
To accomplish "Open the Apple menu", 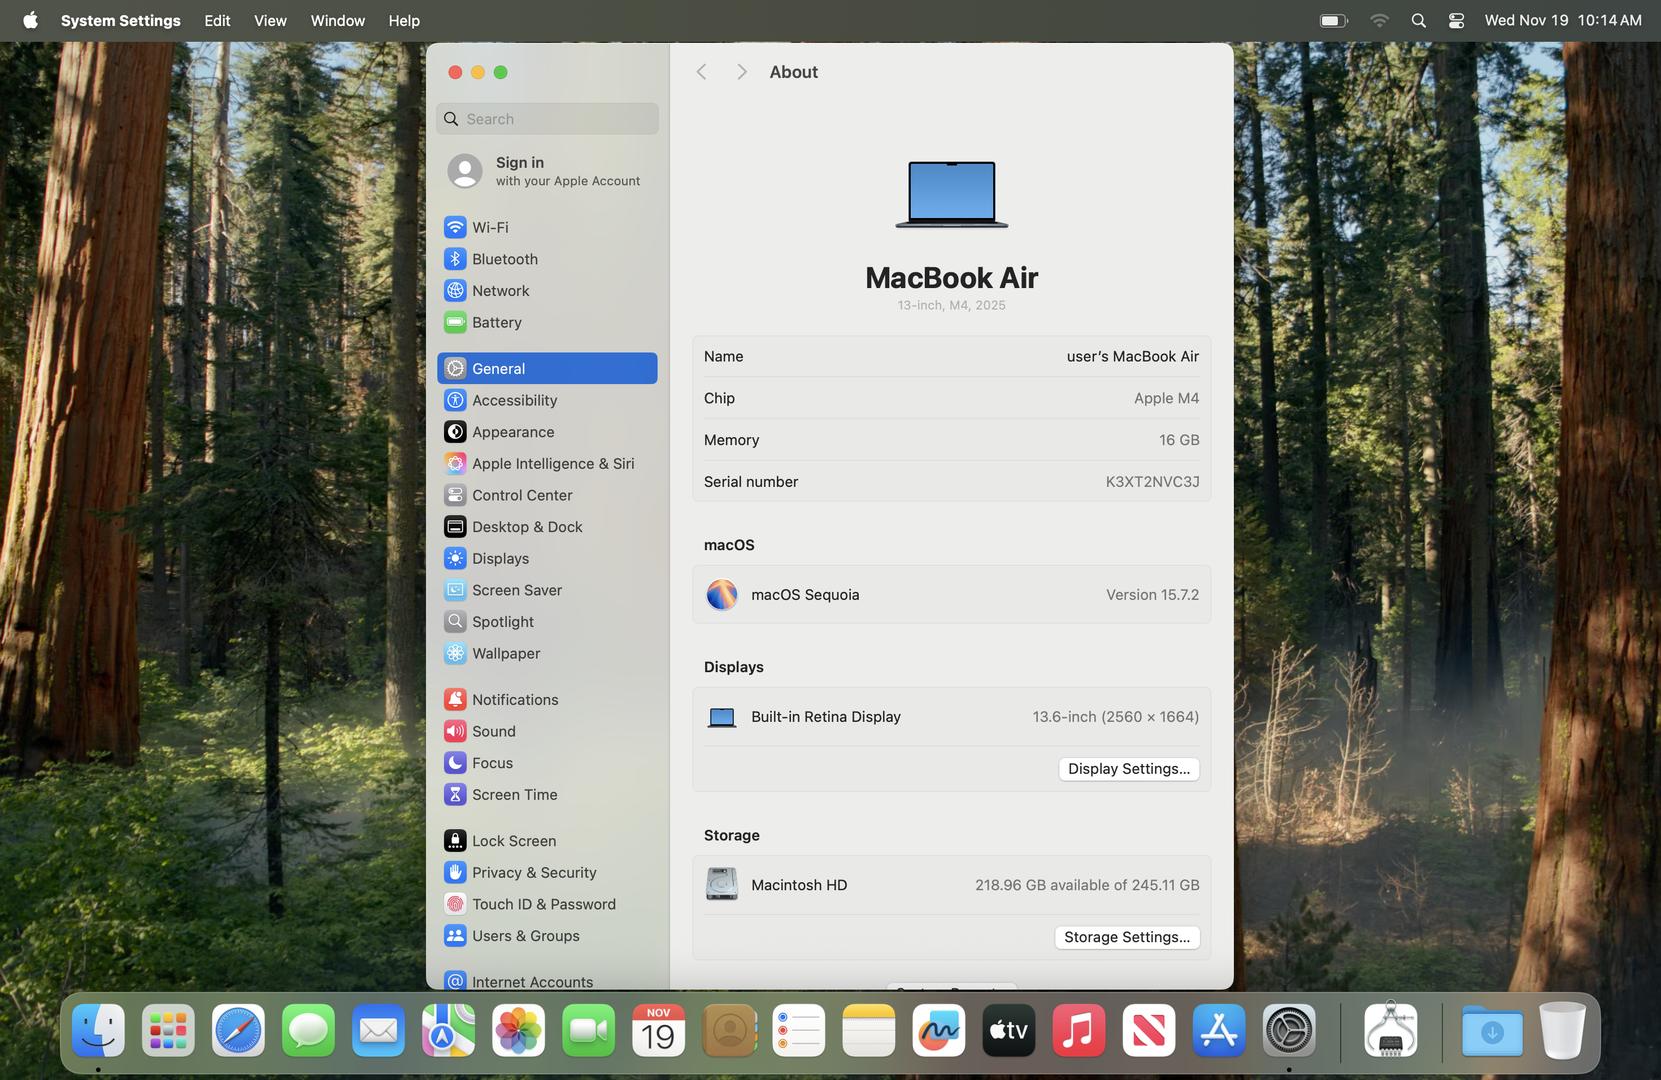I will 30,20.
